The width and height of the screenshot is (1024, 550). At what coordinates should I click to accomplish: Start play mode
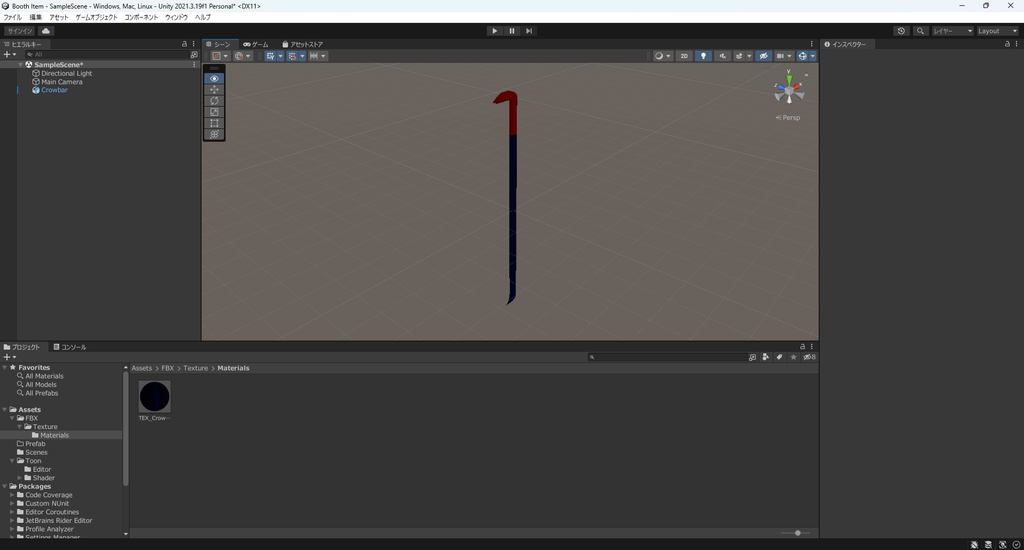tap(494, 31)
